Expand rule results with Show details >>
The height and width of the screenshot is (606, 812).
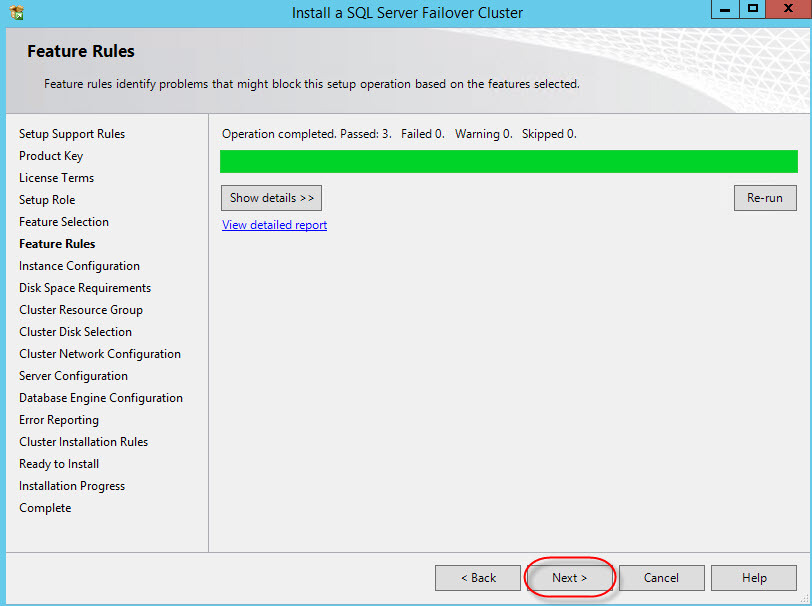(x=271, y=198)
